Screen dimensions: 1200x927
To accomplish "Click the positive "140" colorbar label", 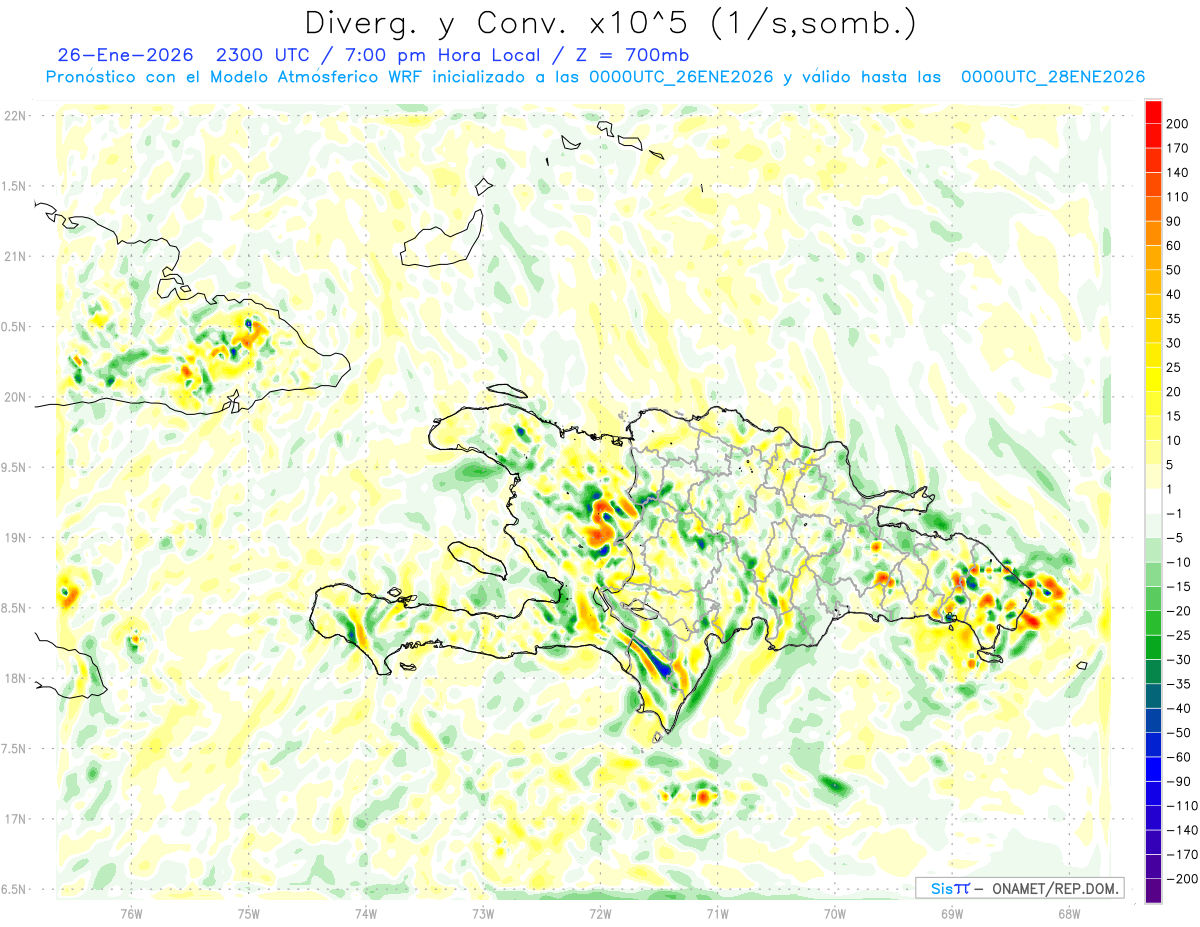I will point(1178,172).
